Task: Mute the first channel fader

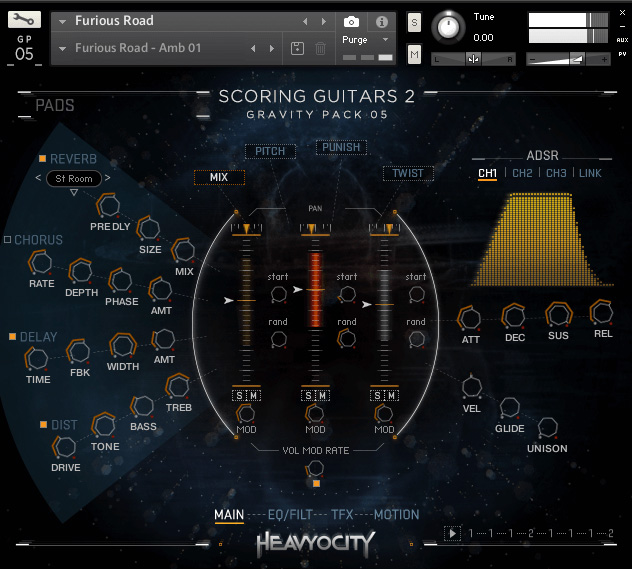Action: pos(254,396)
